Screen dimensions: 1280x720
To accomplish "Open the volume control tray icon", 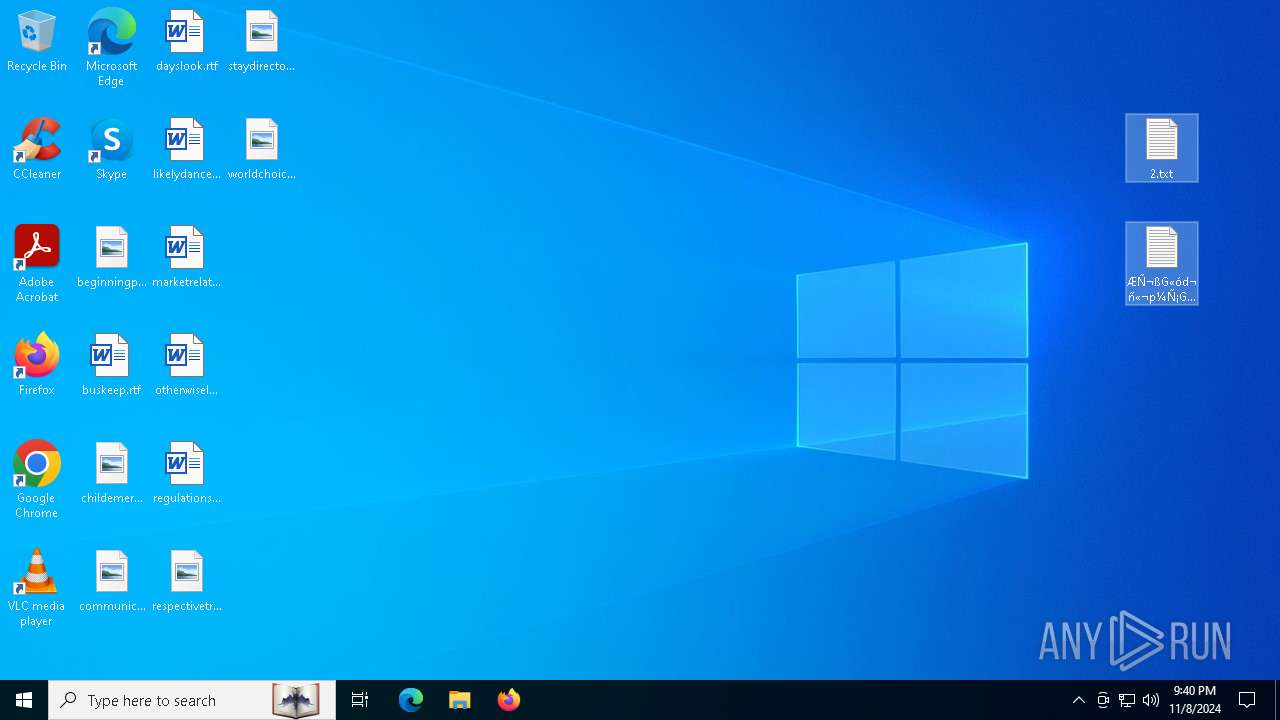I will tap(1151, 700).
